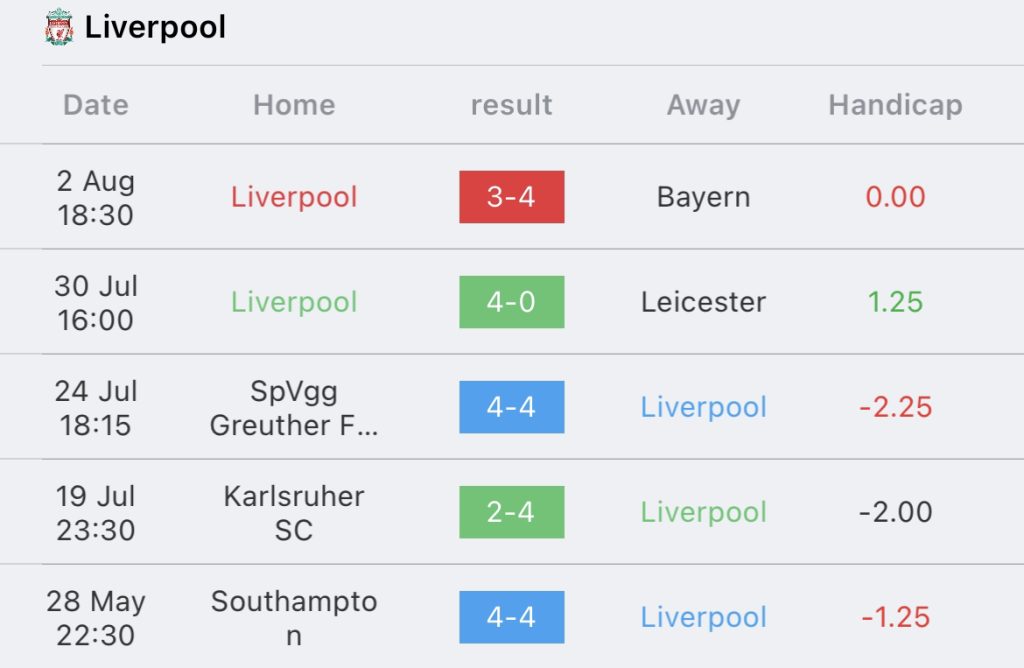Click the -2.25 handicap value

[895, 407]
